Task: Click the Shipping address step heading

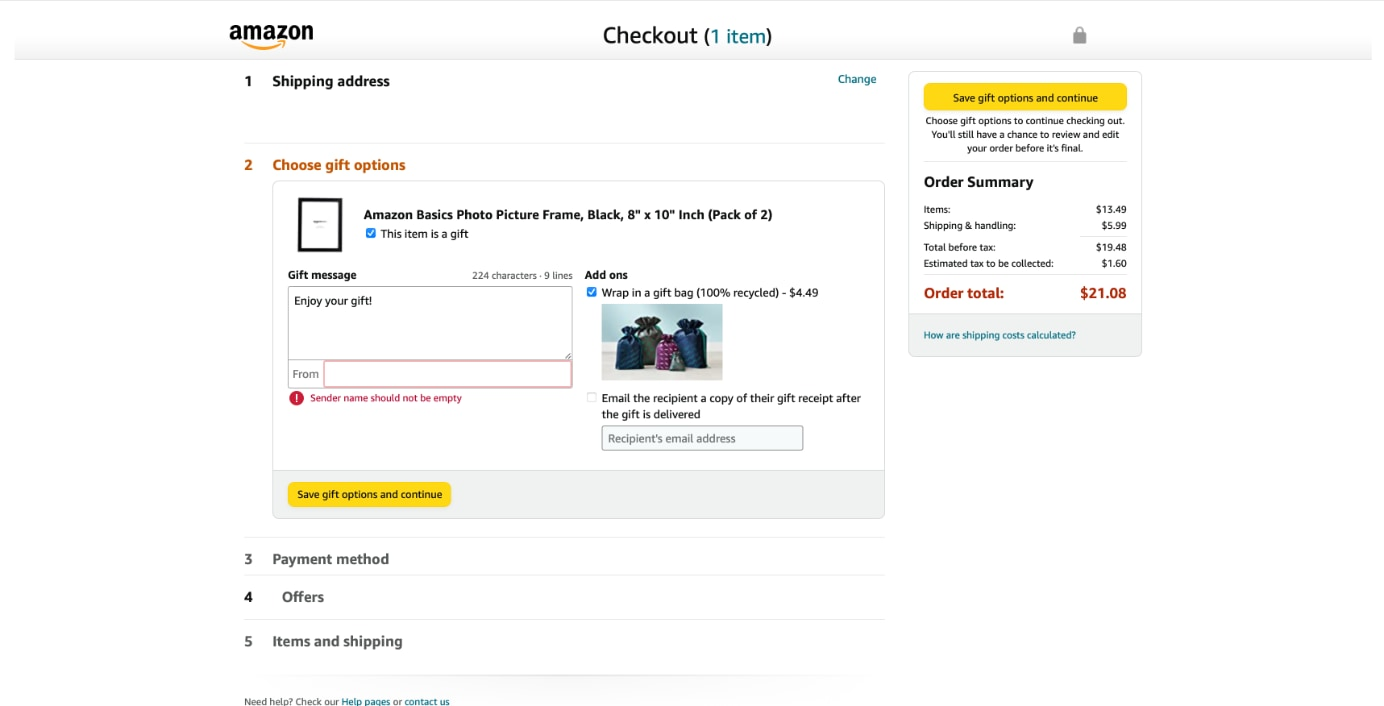Action: (331, 81)
